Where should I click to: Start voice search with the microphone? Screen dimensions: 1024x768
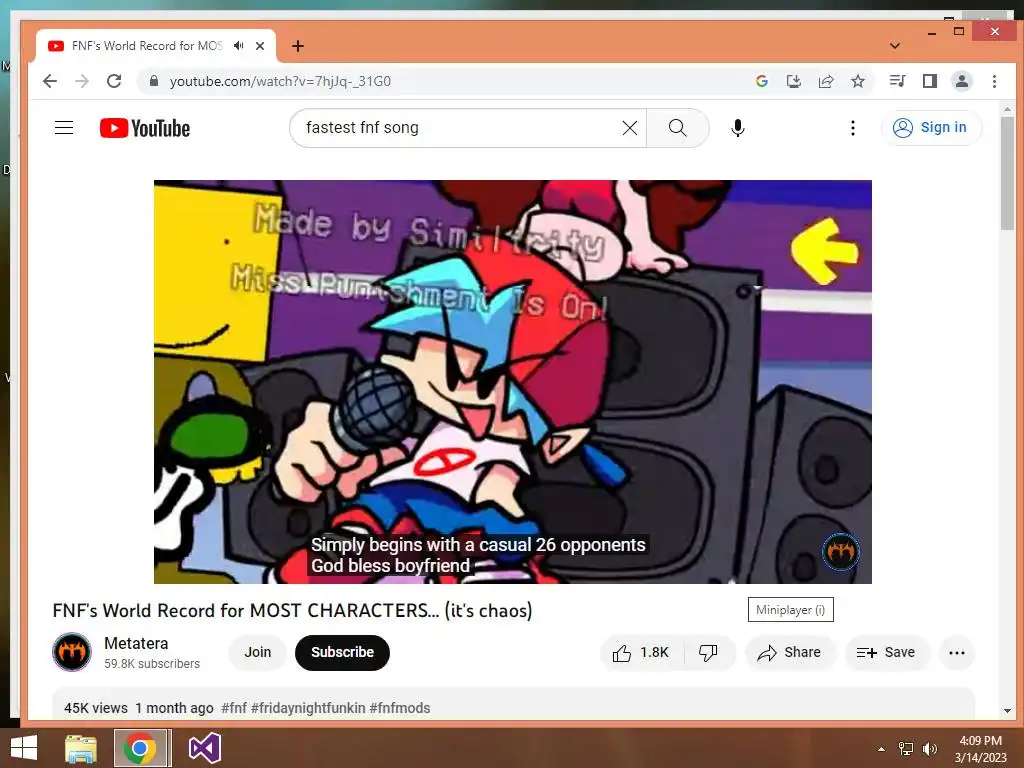738,128
